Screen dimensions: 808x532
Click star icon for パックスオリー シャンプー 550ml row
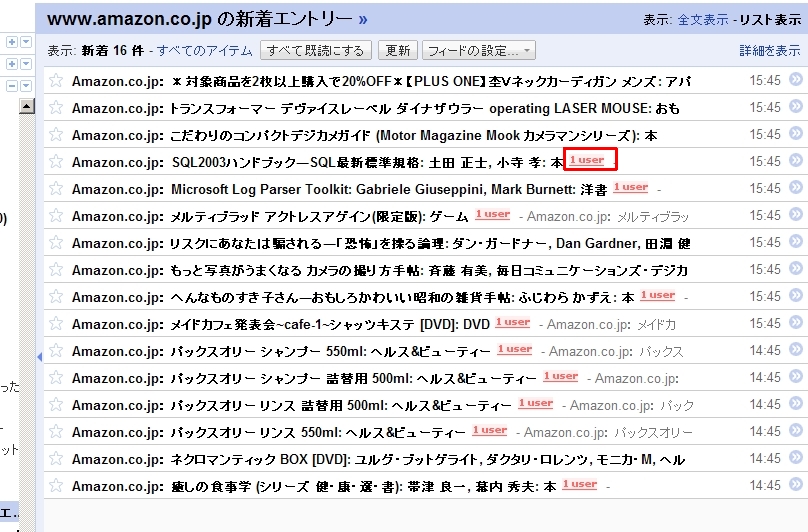click(56, 351)
